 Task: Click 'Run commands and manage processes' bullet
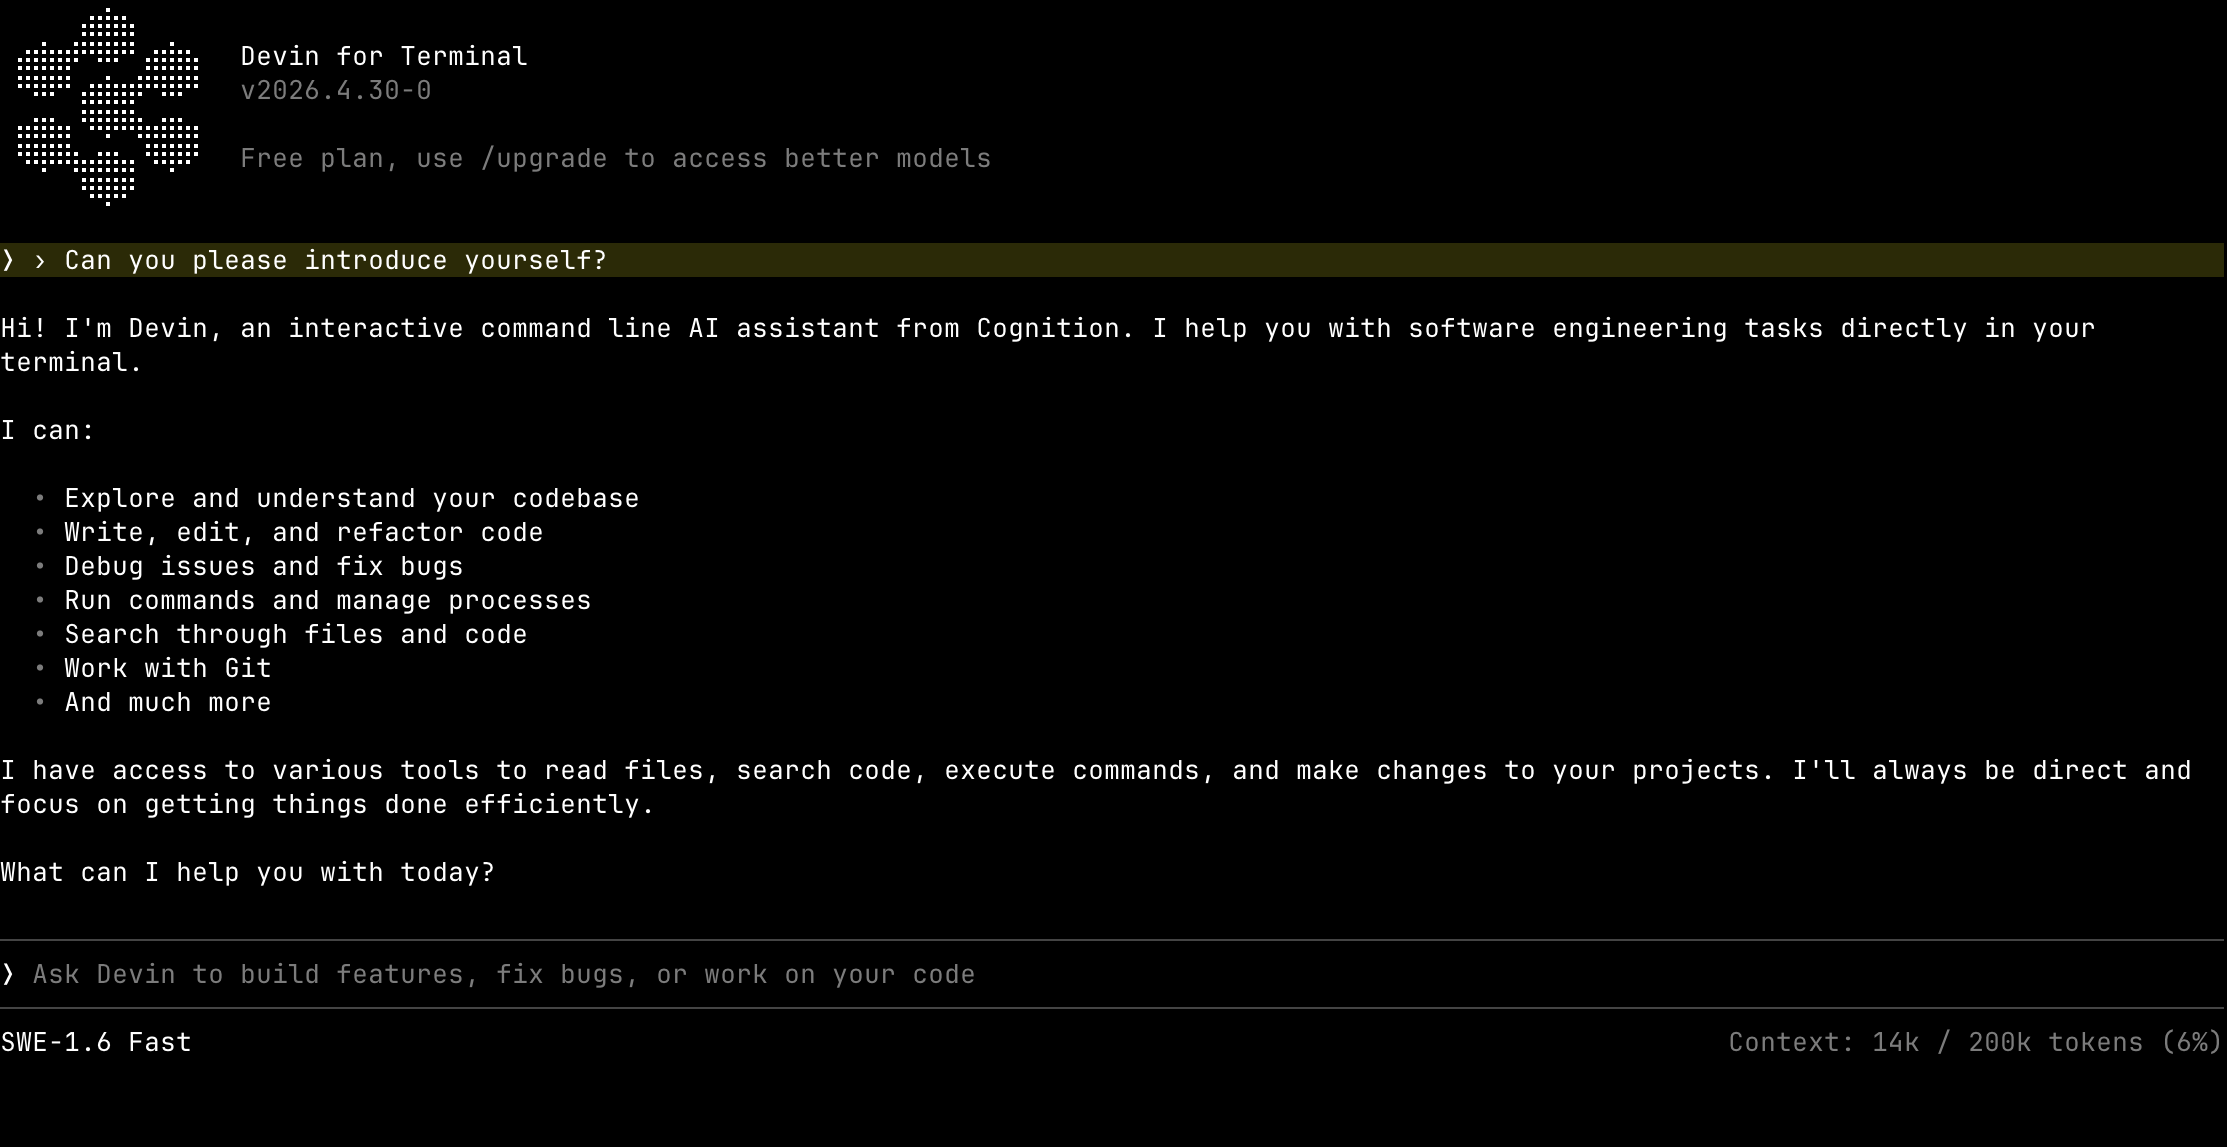[328, 600]
